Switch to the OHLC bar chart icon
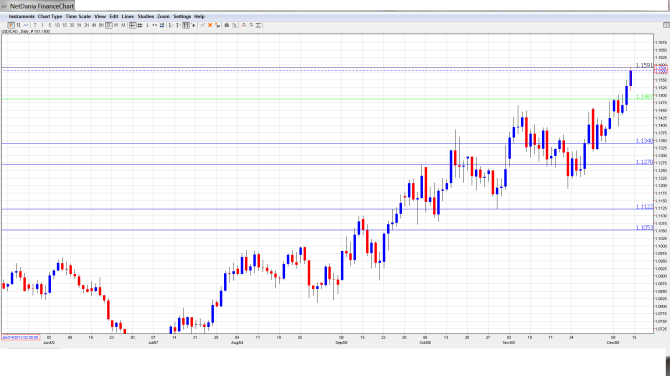The height and width of the screenshot is (376, 670). 18,25
